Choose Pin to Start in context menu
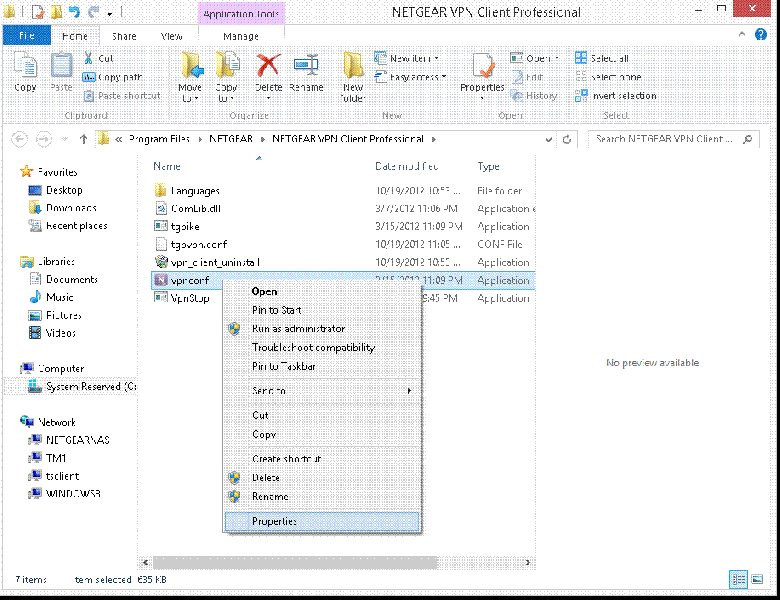780x600 pixels. click(322, 310)
